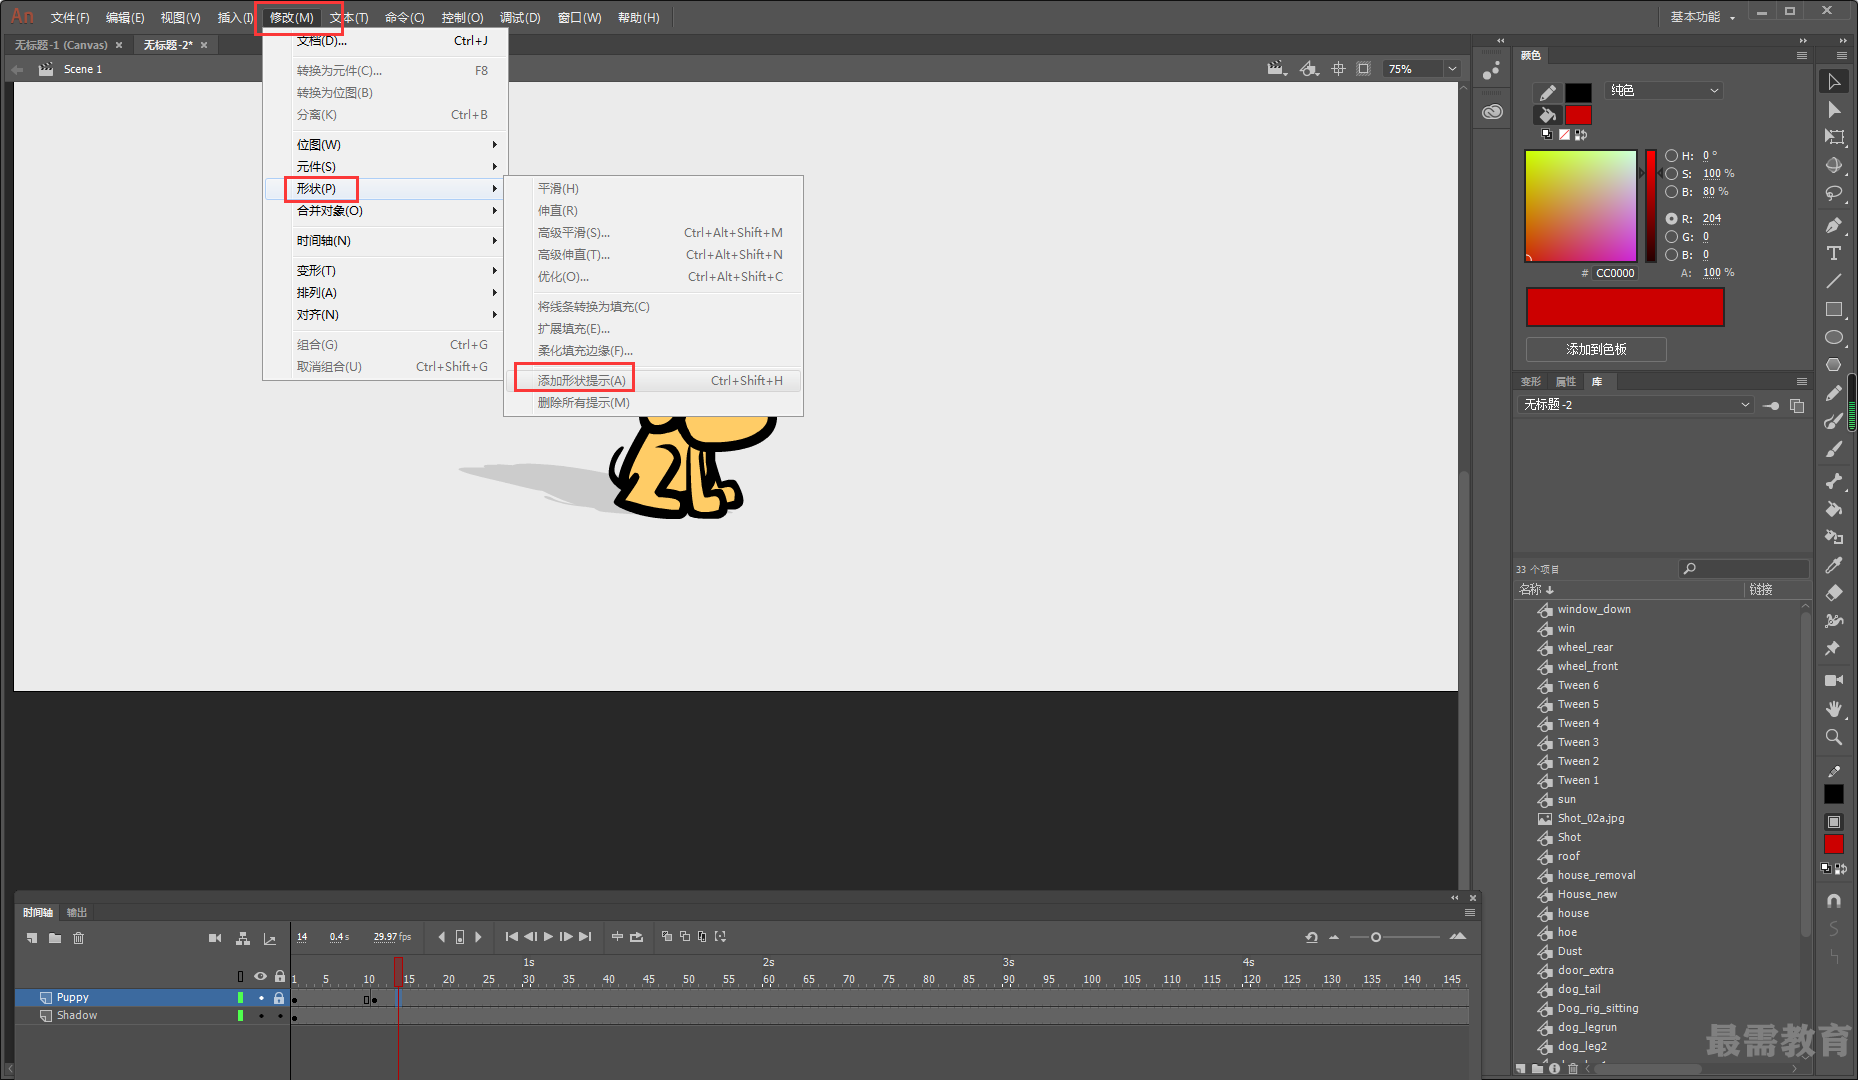Click the hex color CC0000 field
Image resolution: width=1858 pixels, height=1080 pixels.
pos(1615,273)
